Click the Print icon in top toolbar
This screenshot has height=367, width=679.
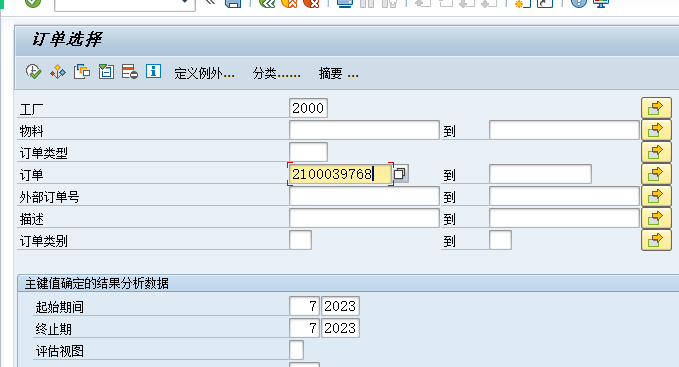tap(345, 3)
